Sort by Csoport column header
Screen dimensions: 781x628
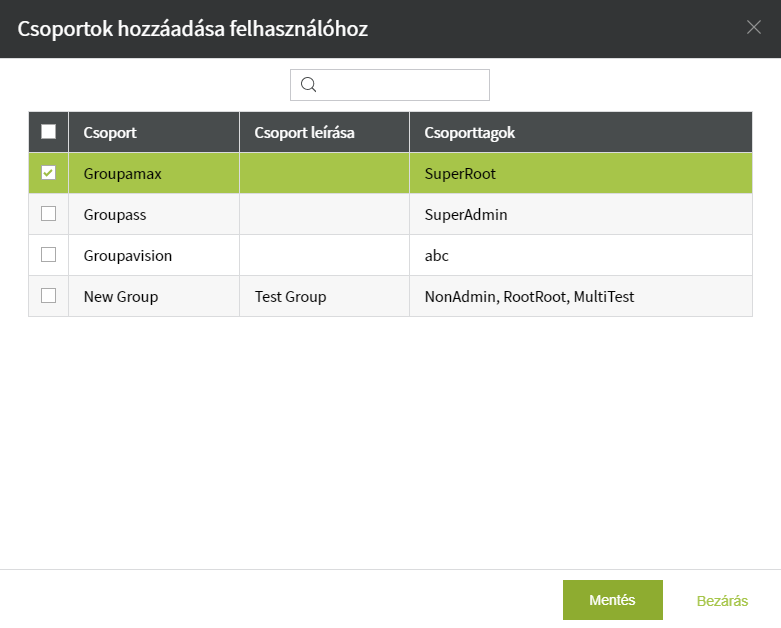pyautogui.click(x=154, y=132)
